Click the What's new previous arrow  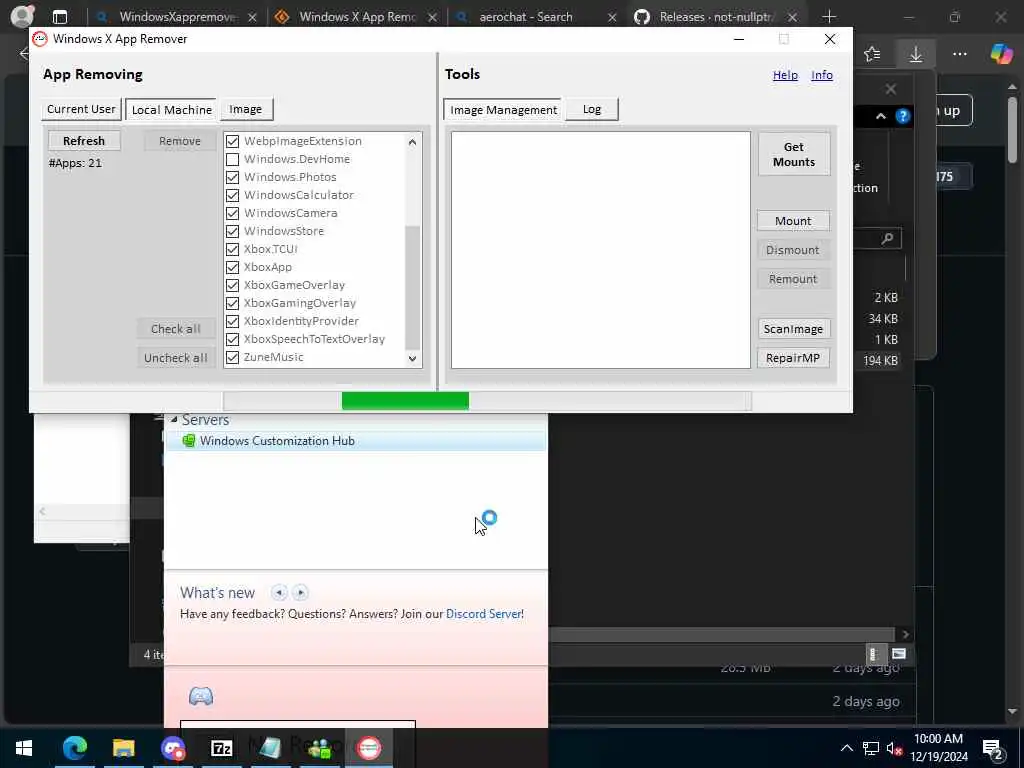point(279,592)
